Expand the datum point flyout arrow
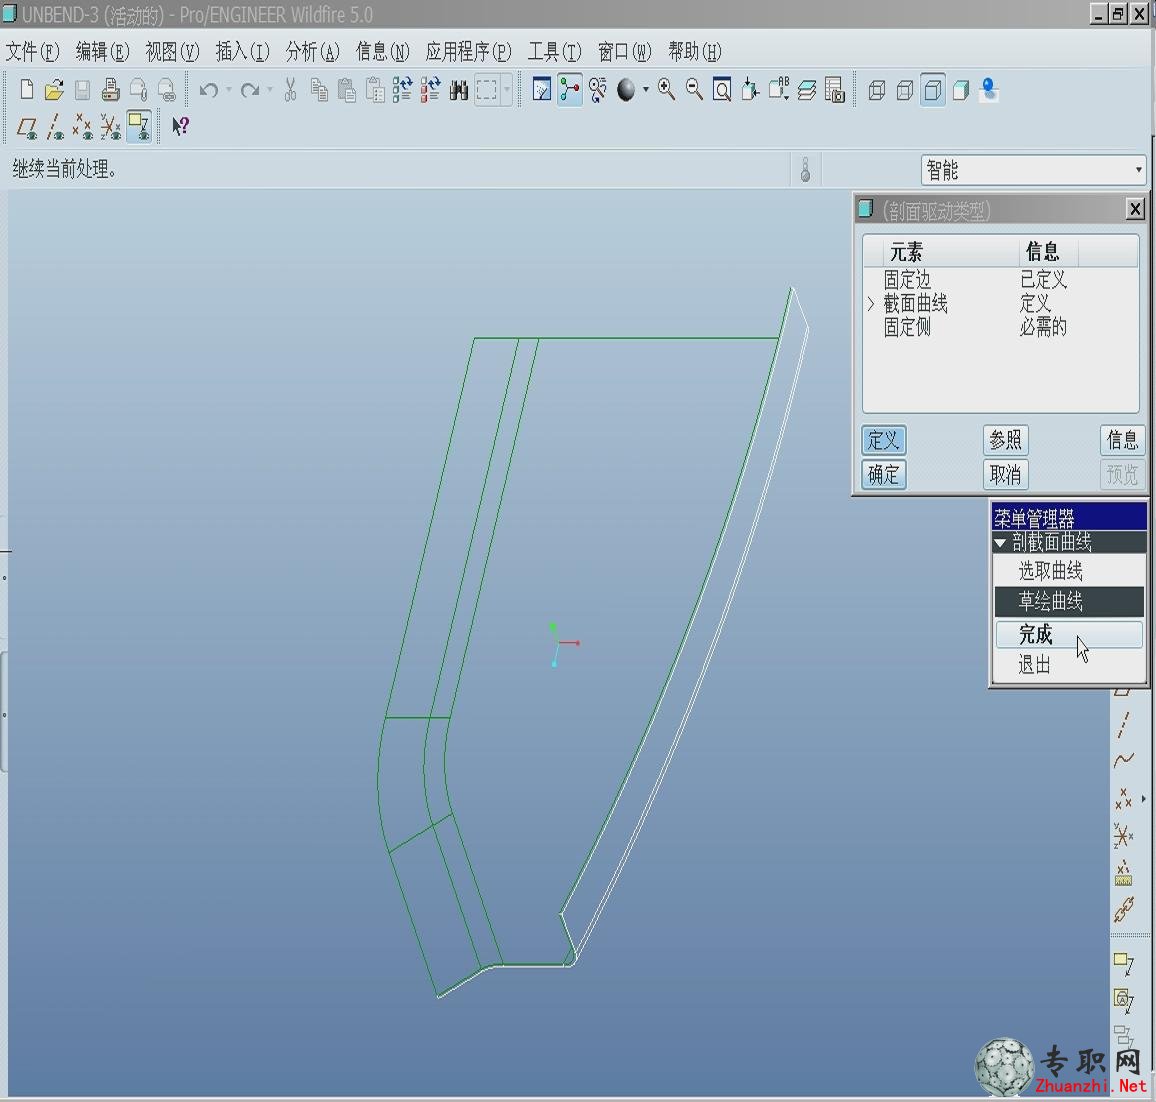 click(x=1143, y=798)
